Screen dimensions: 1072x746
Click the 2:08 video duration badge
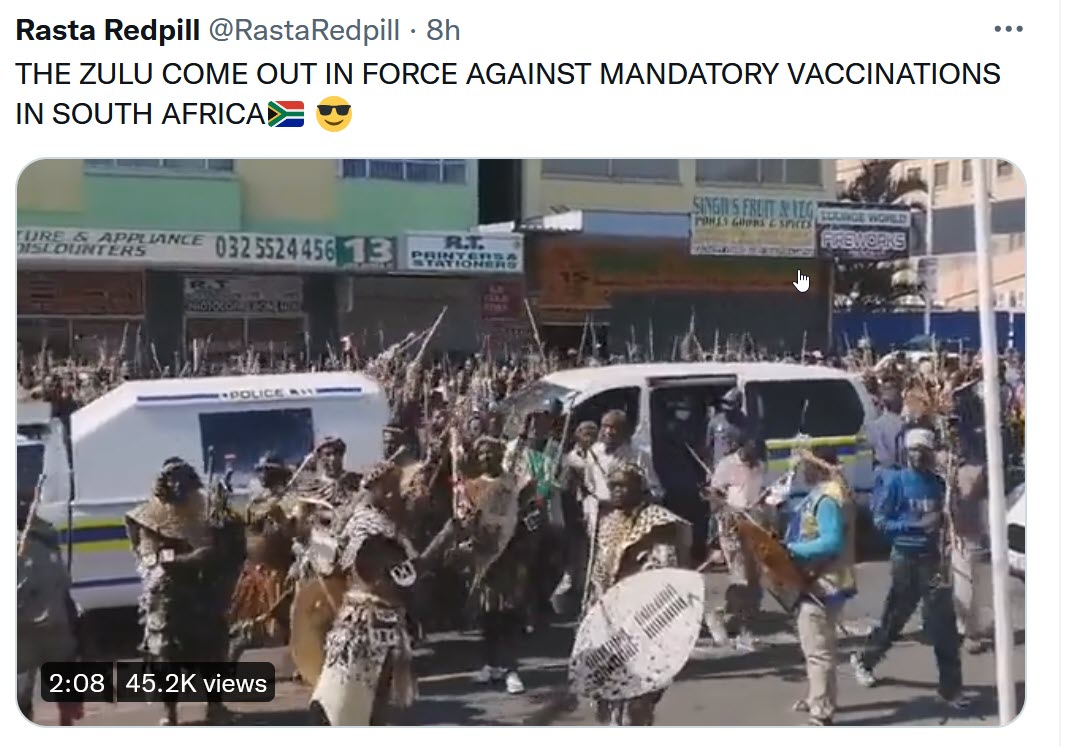(x=77, y=682)
